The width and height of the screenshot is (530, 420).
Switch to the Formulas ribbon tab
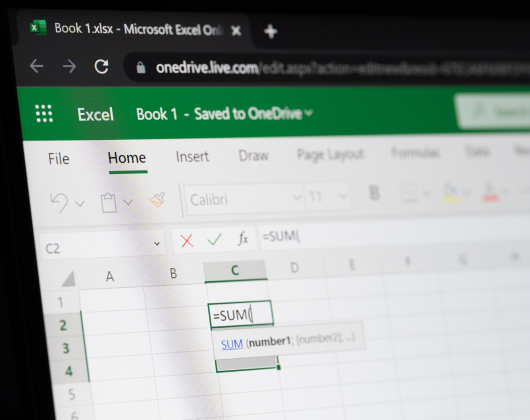(x=415, y=153)
